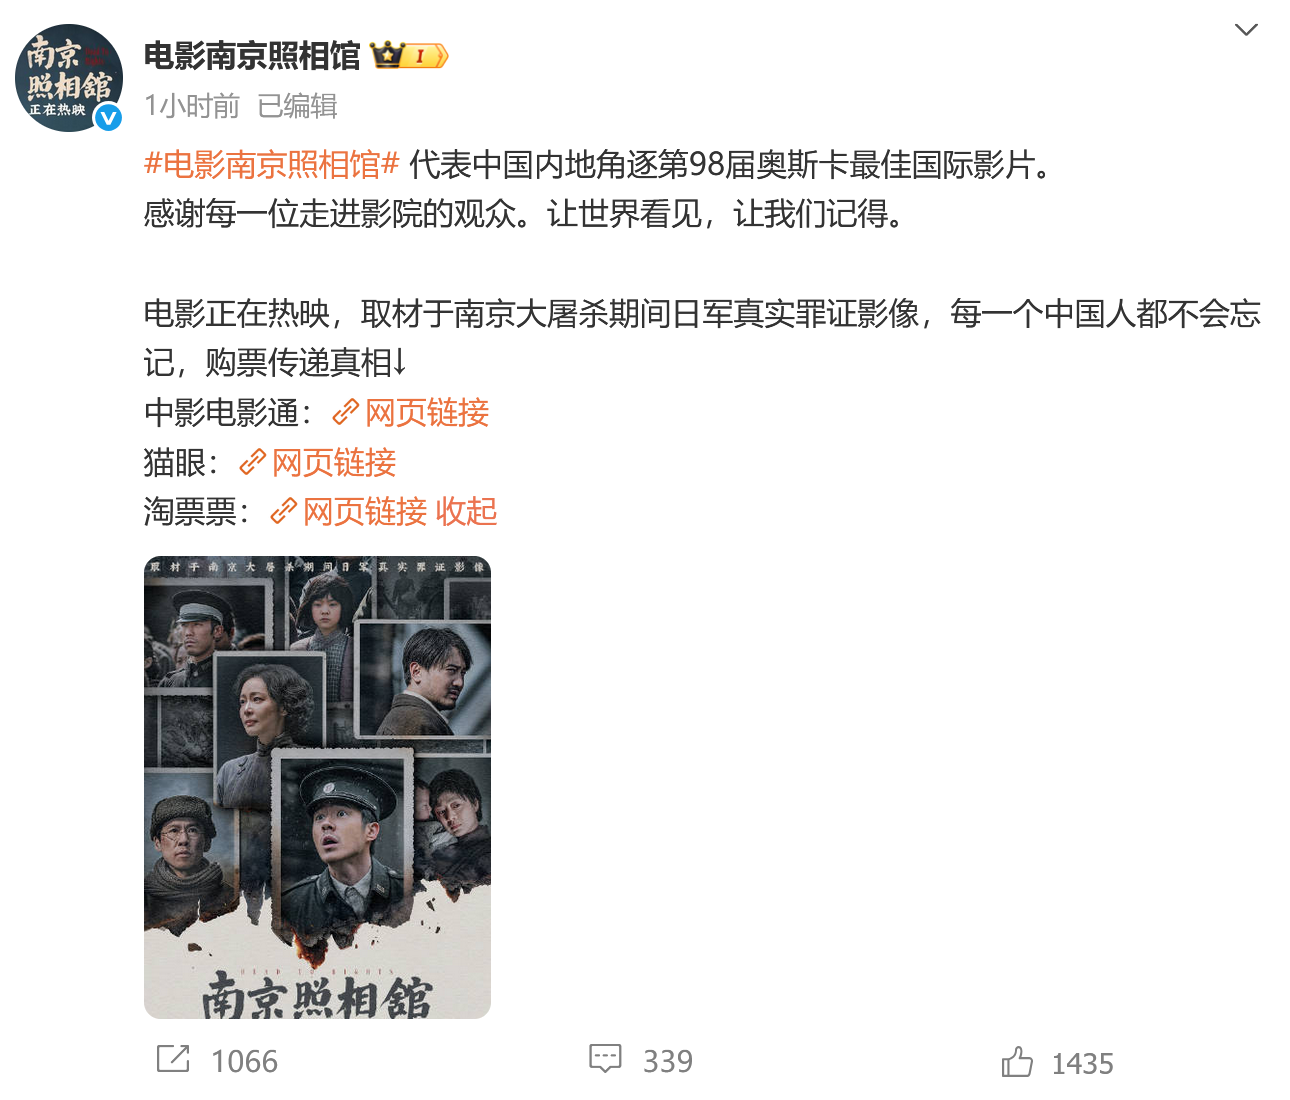Open the 淘票票 网页链接 ticket link

(365, 511)
